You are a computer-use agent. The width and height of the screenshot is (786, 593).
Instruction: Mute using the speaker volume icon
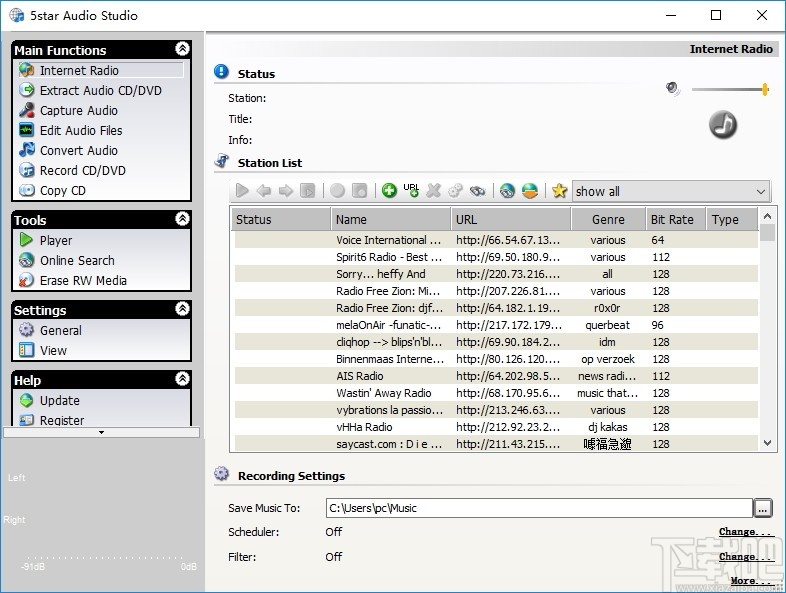(673, 89)
